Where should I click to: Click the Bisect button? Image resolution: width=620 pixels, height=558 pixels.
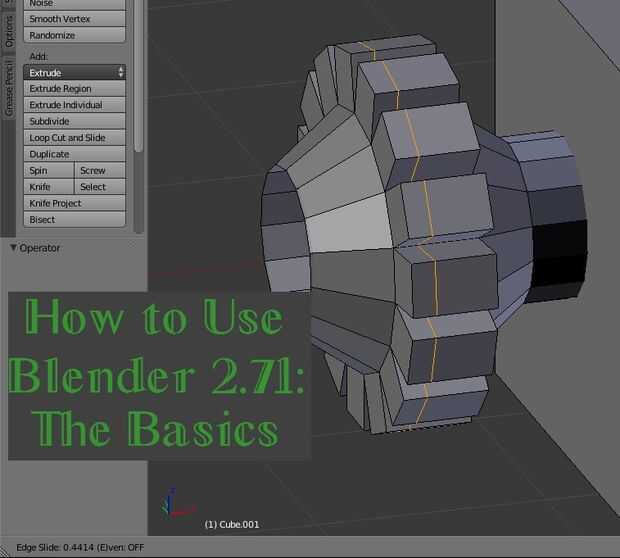[x=74, y=219]
